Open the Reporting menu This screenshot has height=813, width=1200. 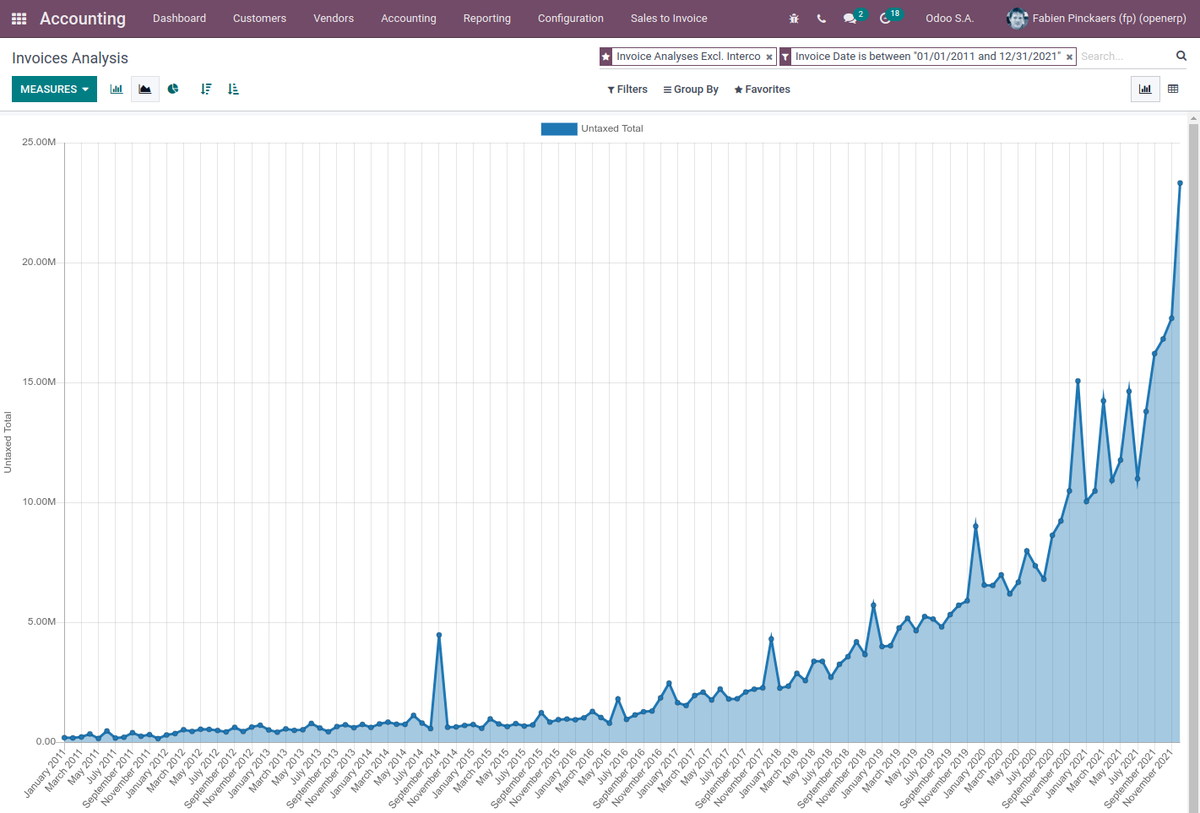[487, 18]
